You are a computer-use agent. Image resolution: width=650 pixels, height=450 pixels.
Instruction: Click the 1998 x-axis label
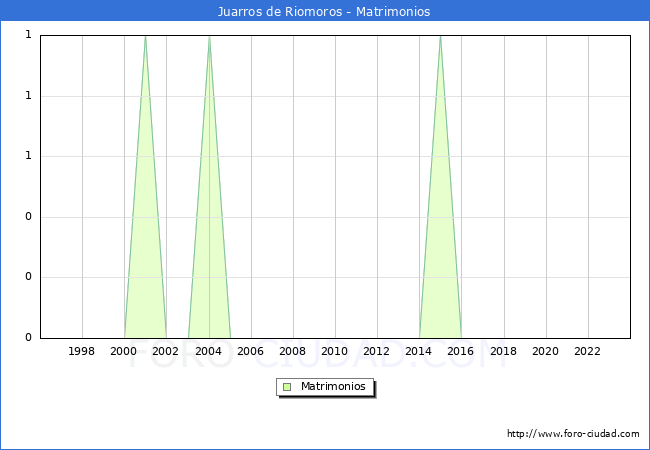(x=82, y=351)
